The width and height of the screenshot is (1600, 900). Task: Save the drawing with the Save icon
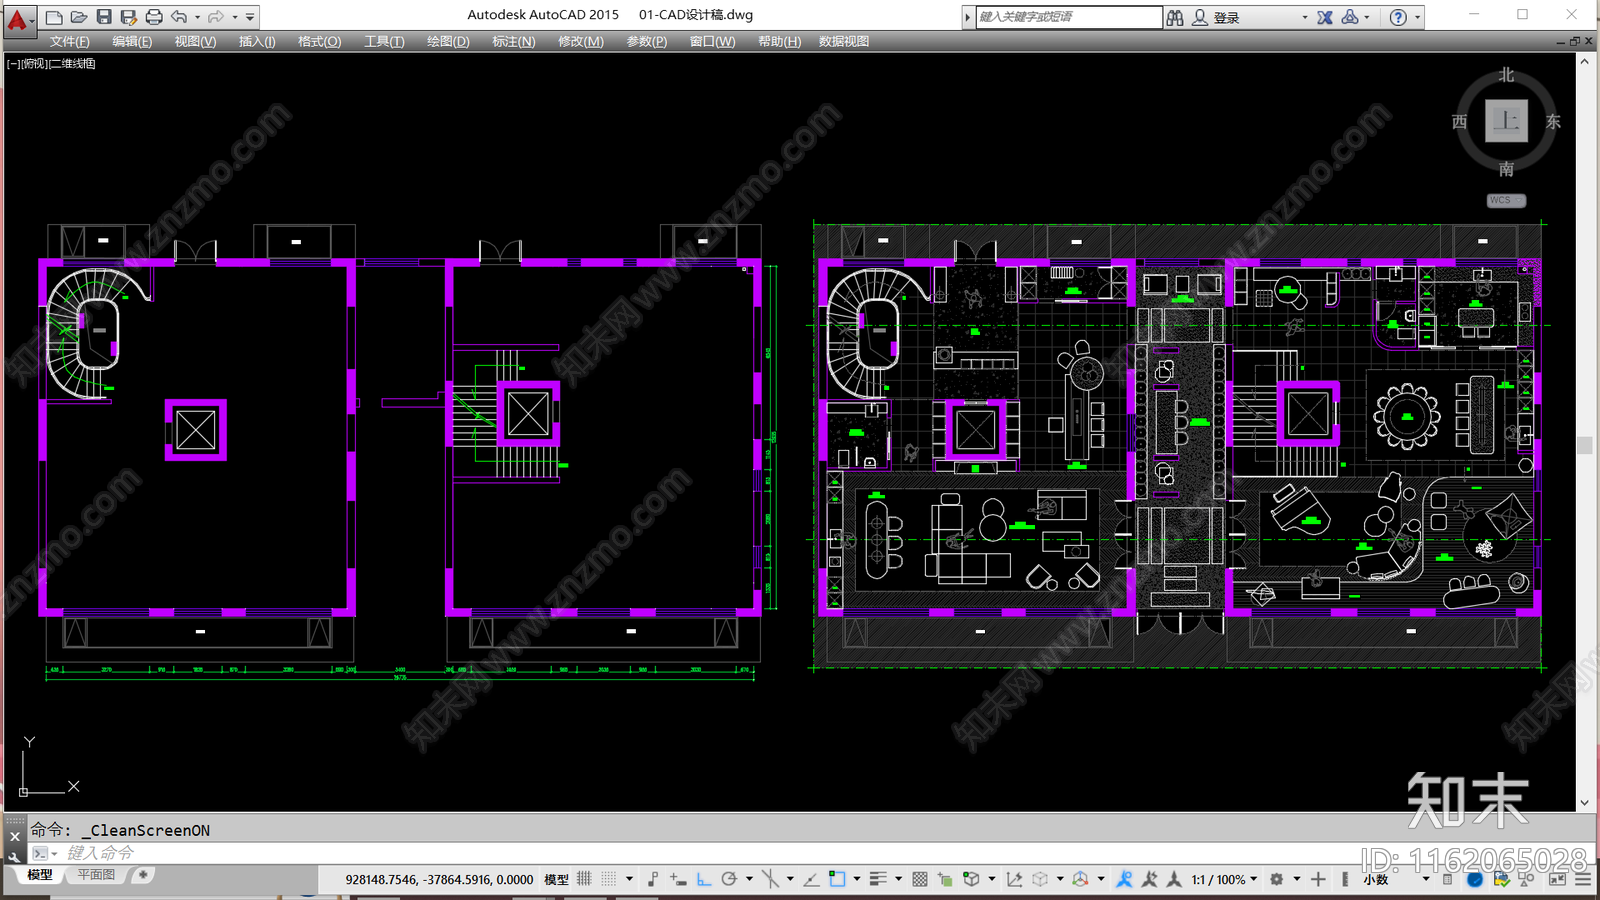click(104, 17)
